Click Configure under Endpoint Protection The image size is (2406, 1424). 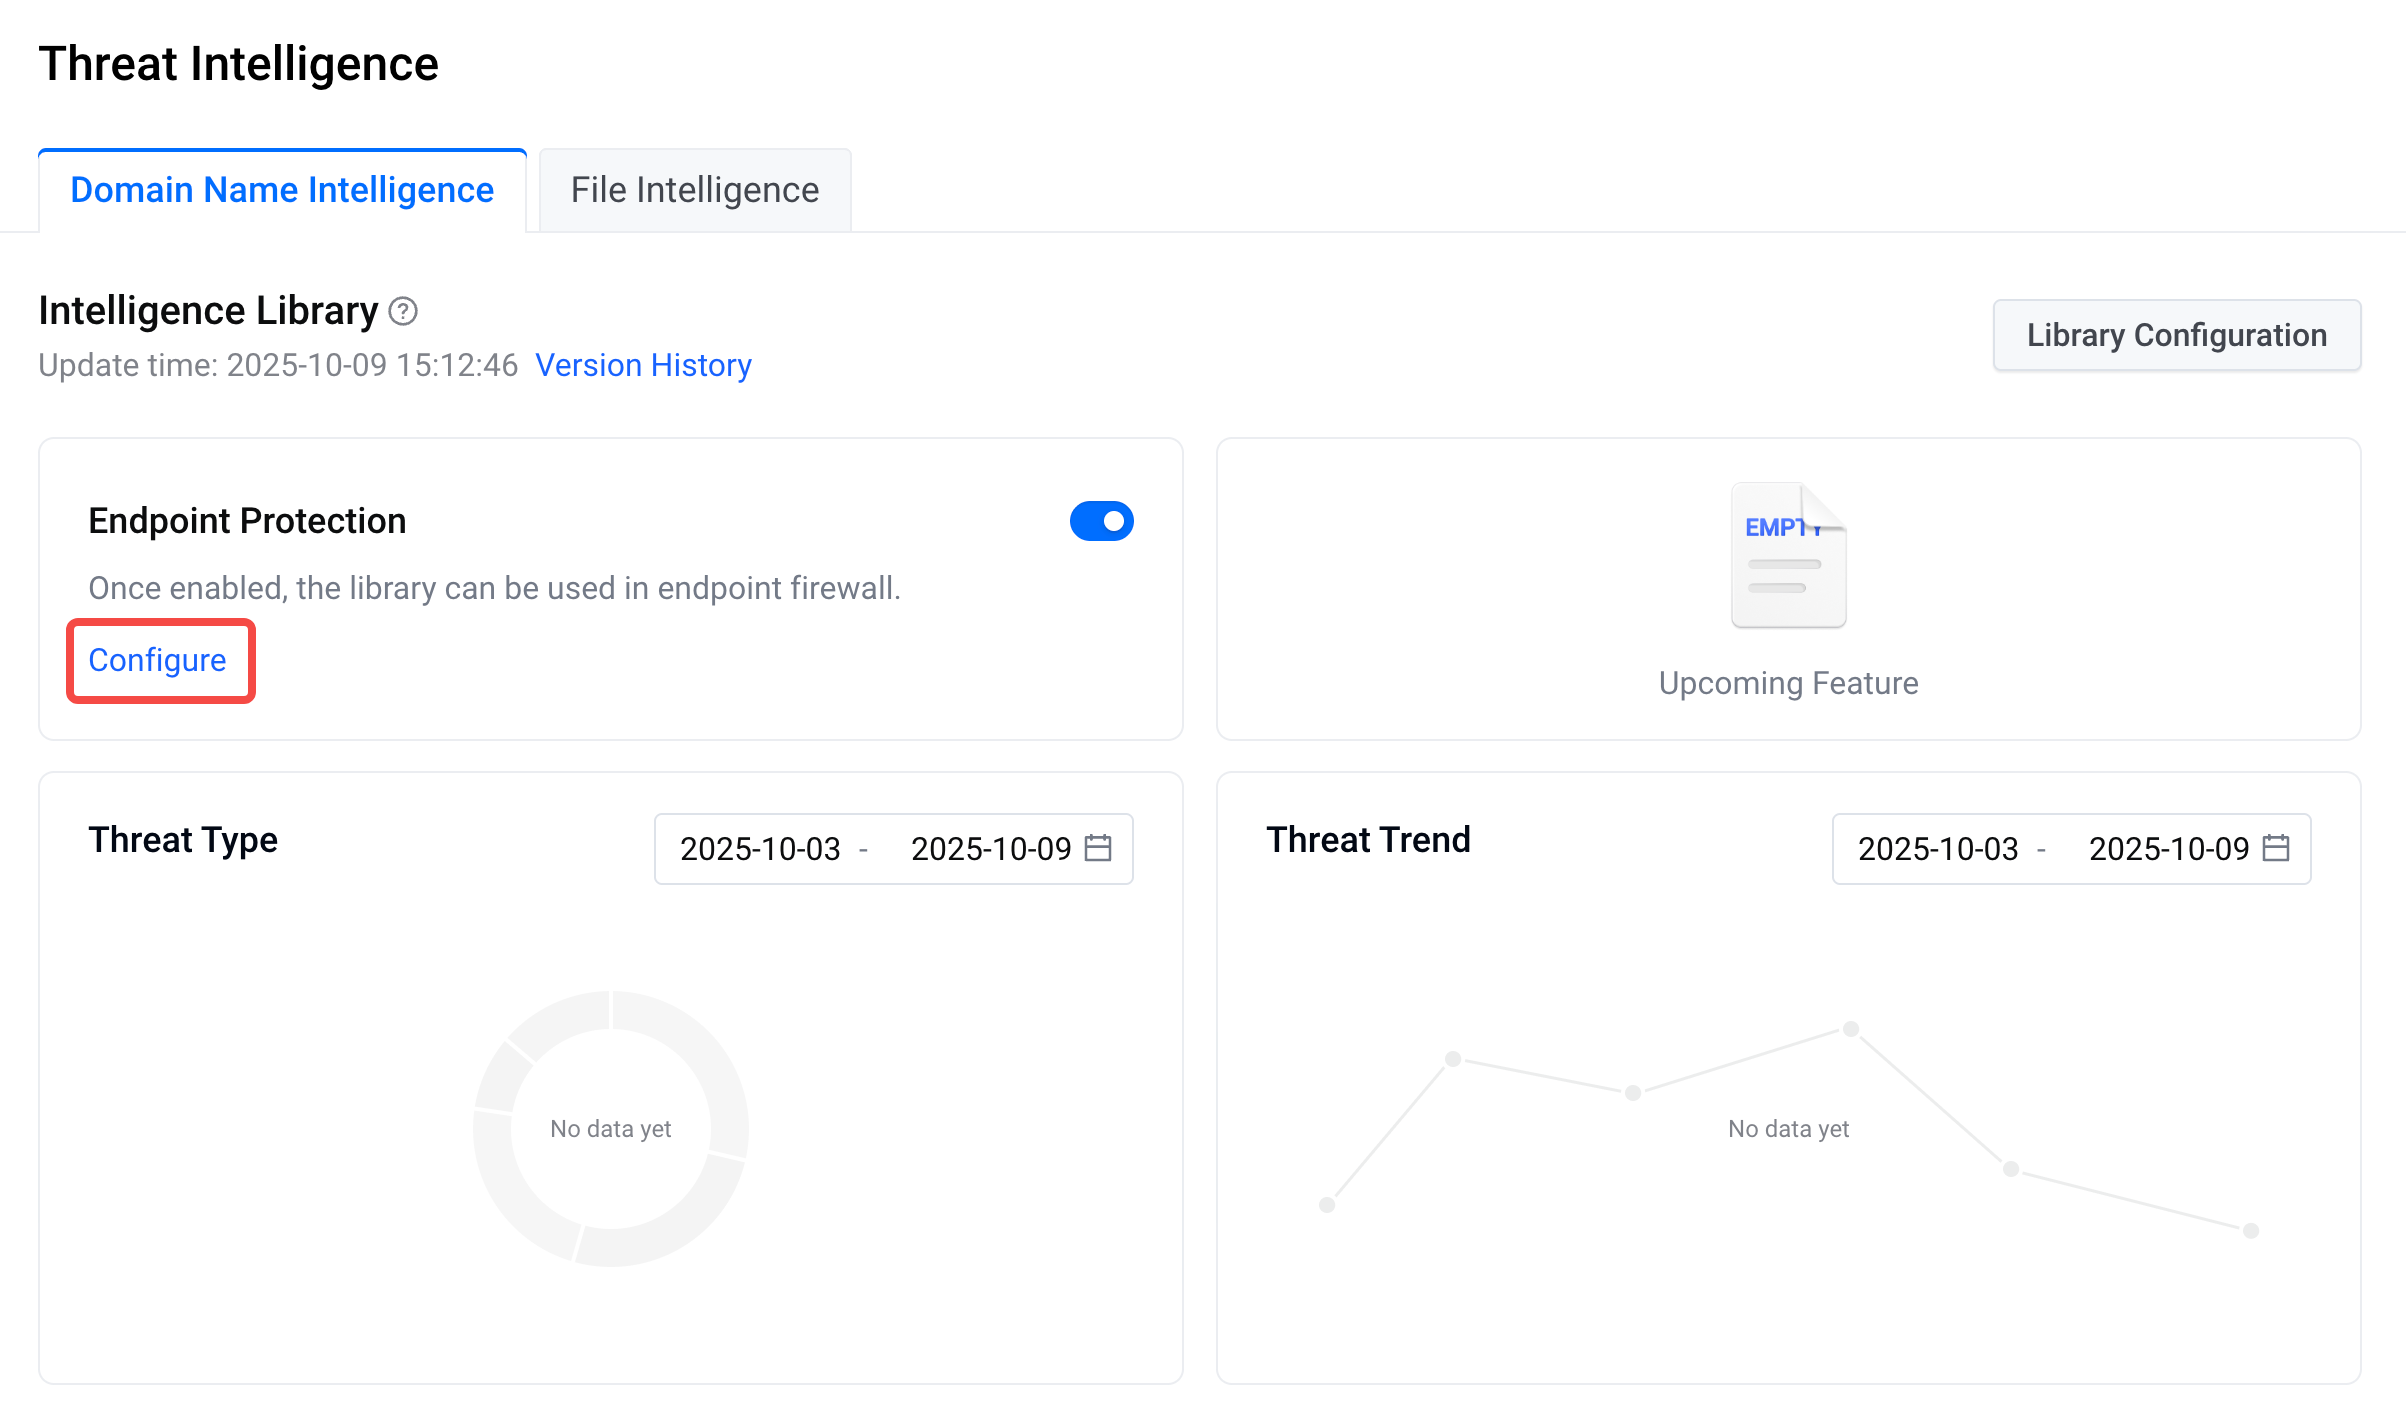[x=158, y=660]
